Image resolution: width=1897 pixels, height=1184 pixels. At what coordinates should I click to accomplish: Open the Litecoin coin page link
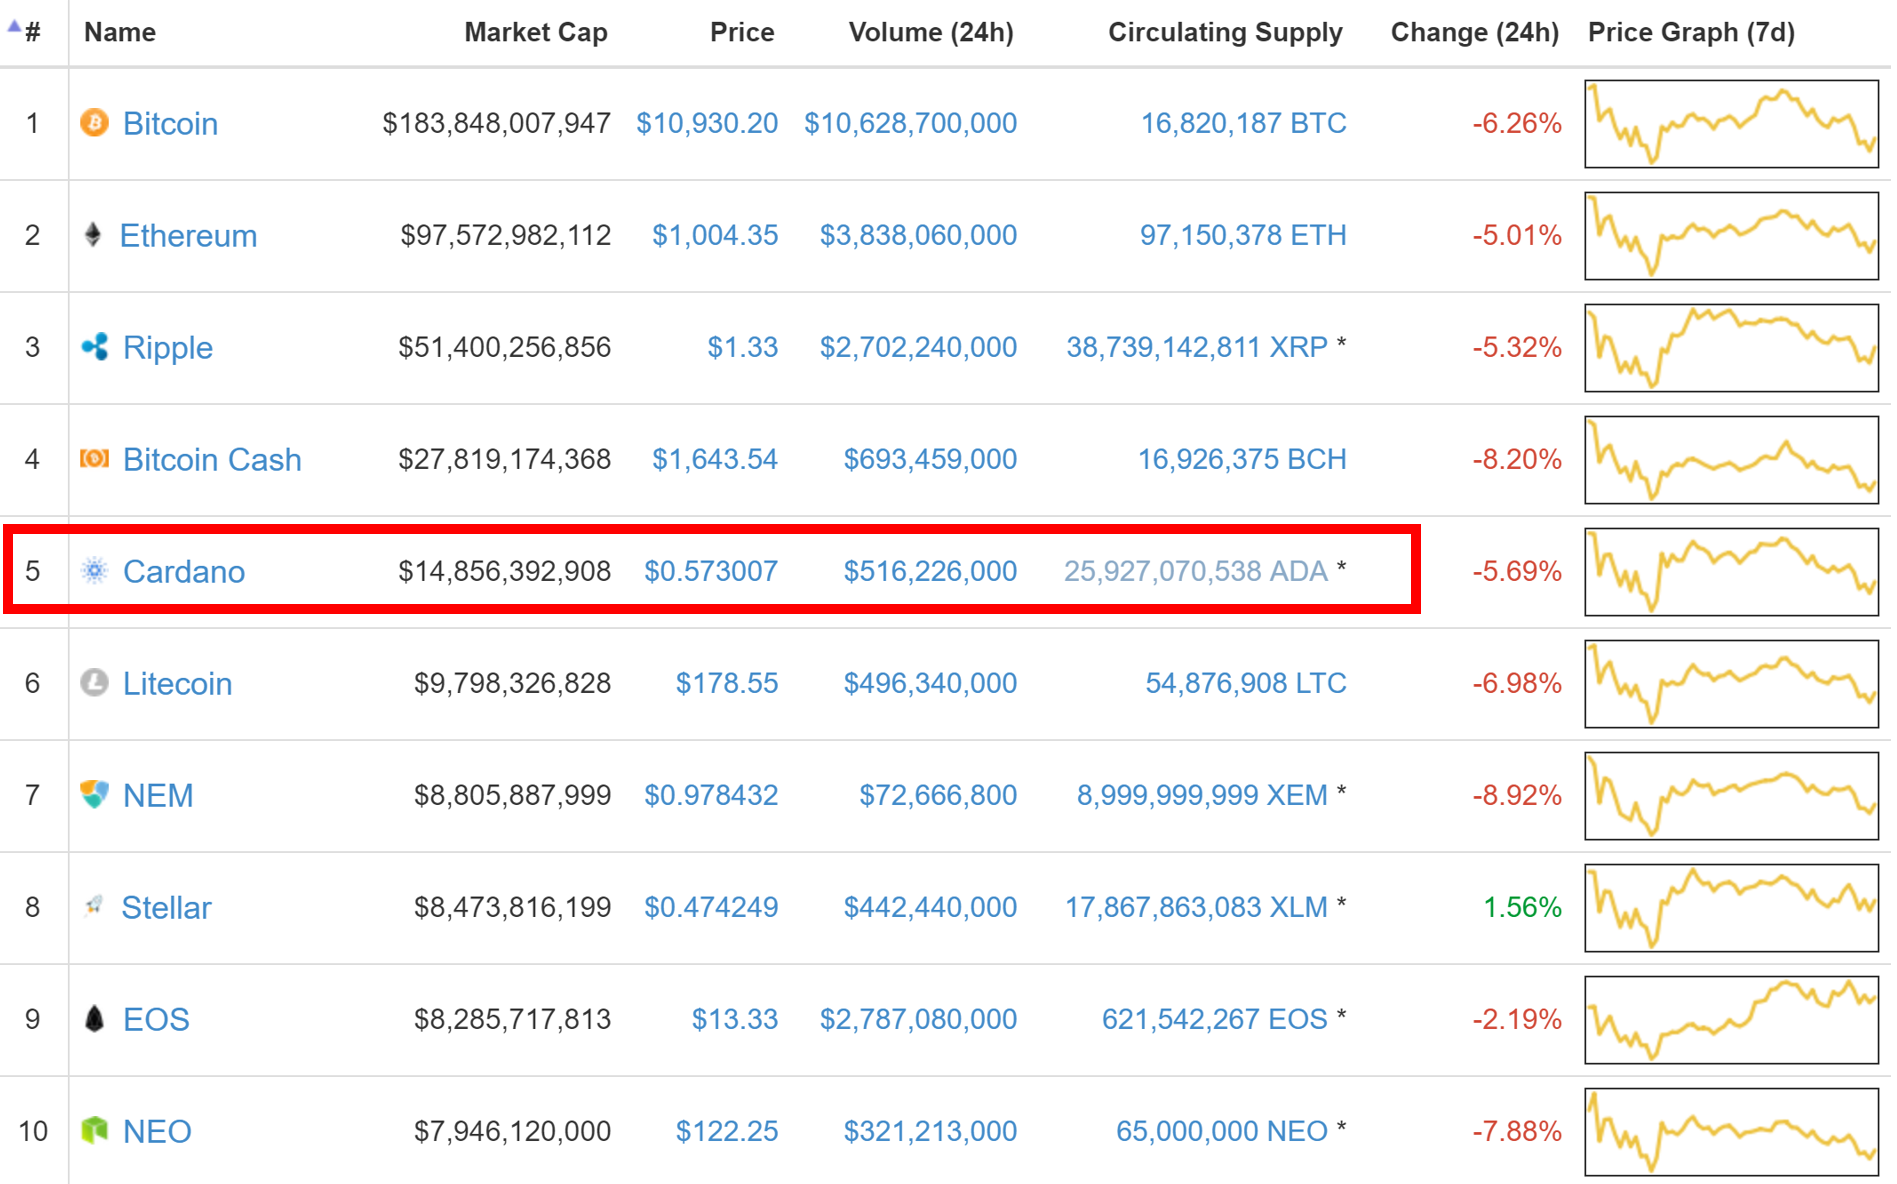(177, 683)
